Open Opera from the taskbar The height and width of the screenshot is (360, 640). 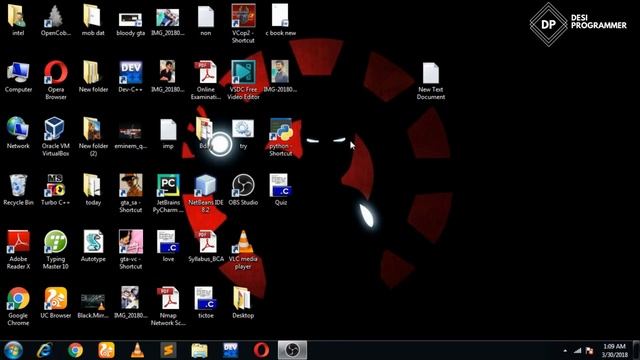click(x=261, y=351)
